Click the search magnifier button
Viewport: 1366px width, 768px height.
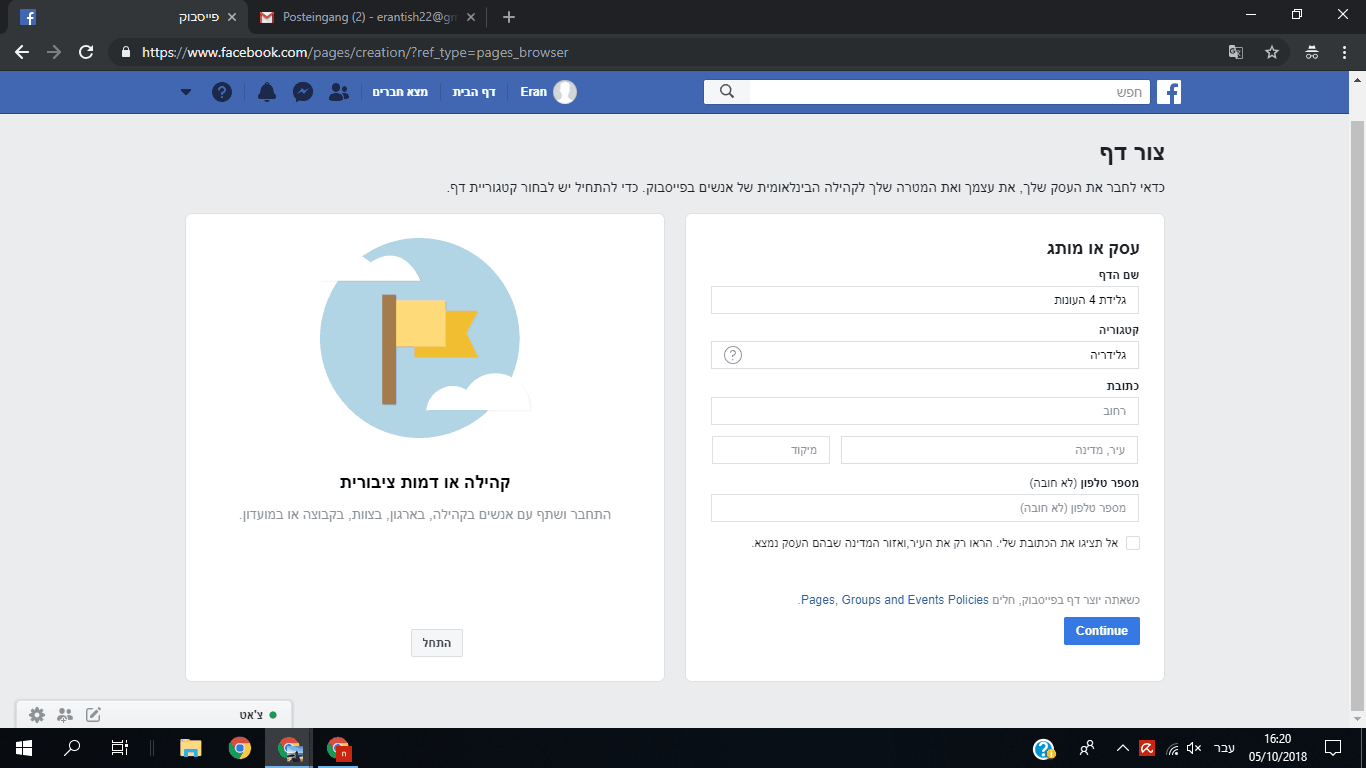click(x=727, y=92)
